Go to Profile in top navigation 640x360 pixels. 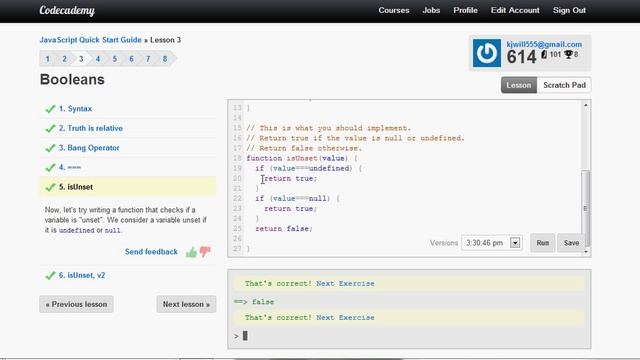465,10
